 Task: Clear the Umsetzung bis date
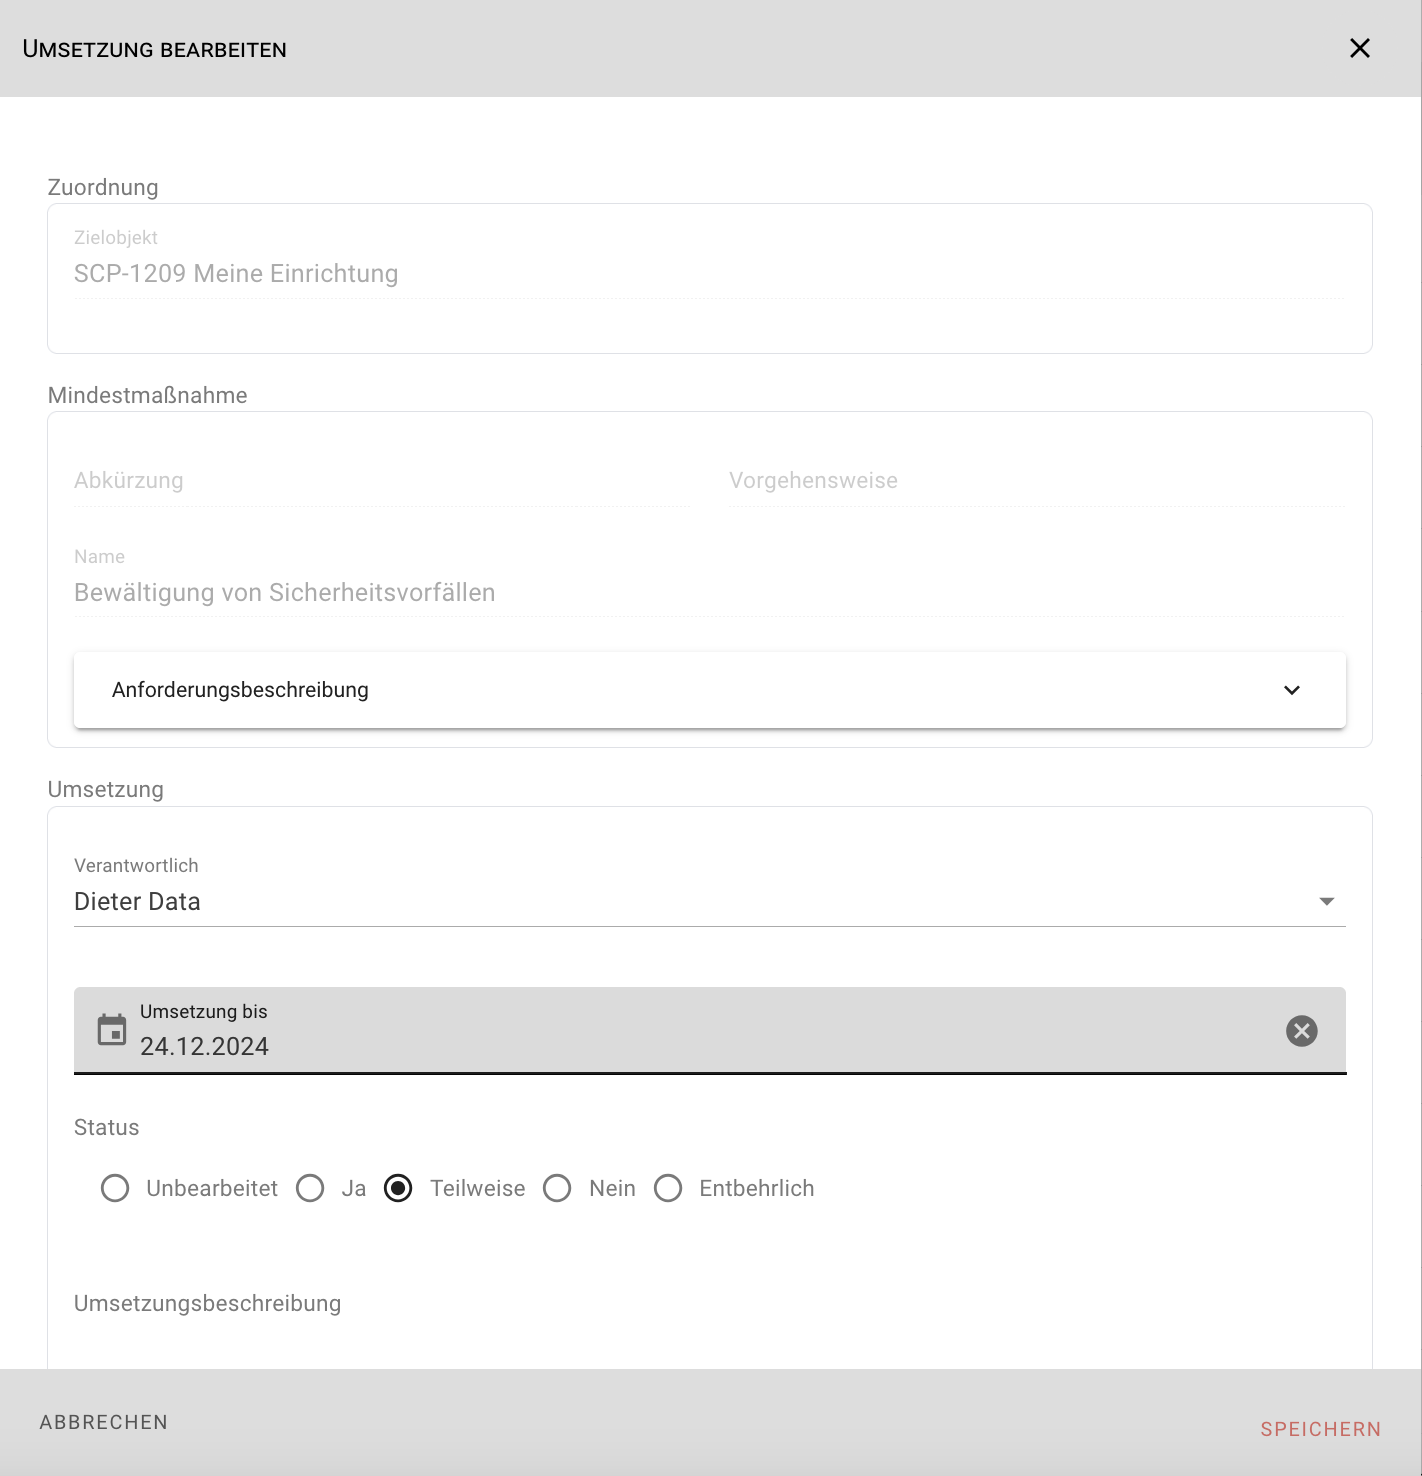pos(1301,1031)
